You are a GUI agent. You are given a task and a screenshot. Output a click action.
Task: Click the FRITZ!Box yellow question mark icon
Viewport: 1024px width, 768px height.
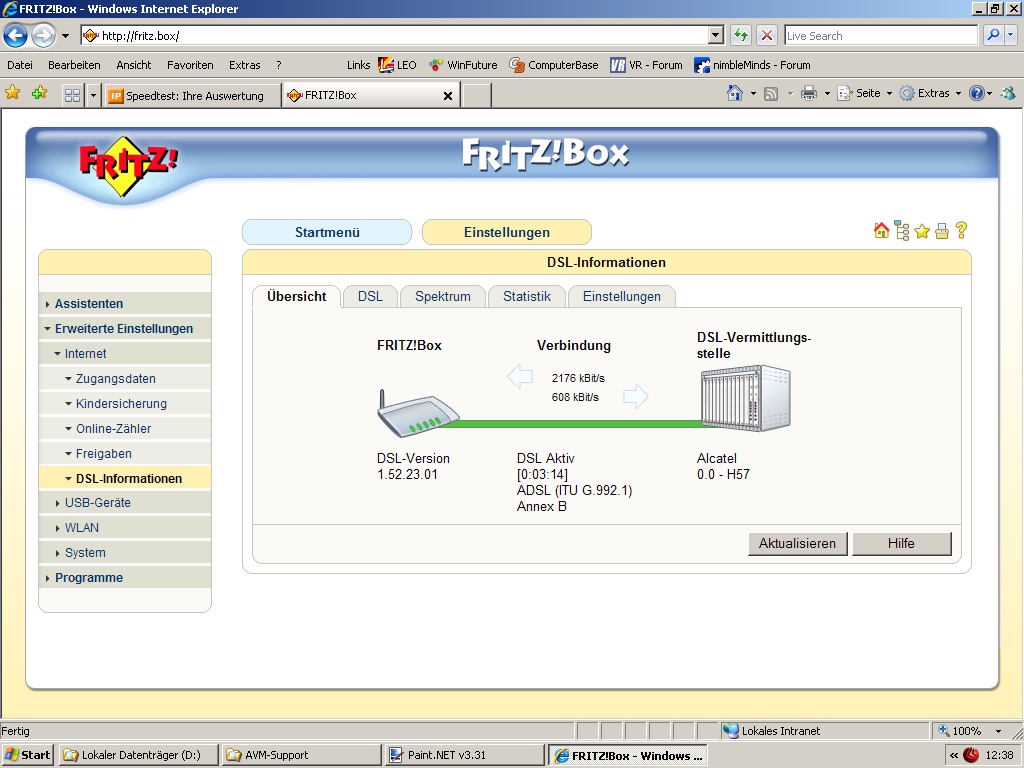[961, 231]
